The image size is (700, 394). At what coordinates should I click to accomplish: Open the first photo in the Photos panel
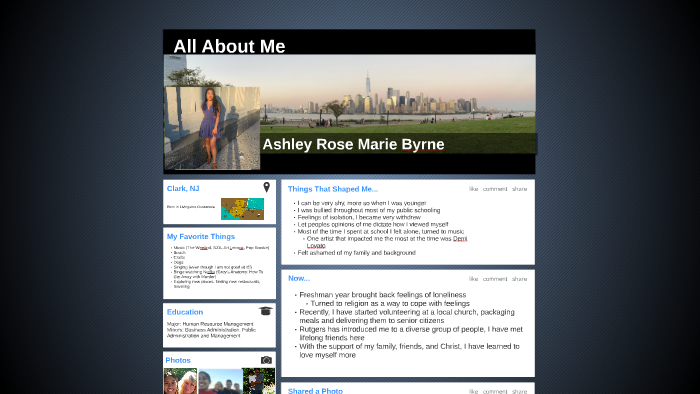click(180, 381)
